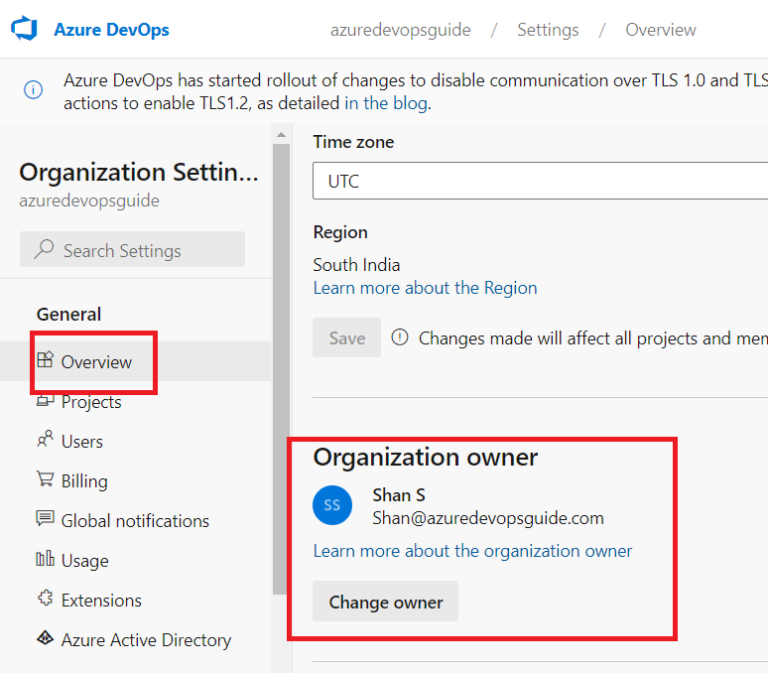The width and height of the screenshot is (768, 673).
Task: Open Learn more about organization owner link
Action: pos(473,551)
